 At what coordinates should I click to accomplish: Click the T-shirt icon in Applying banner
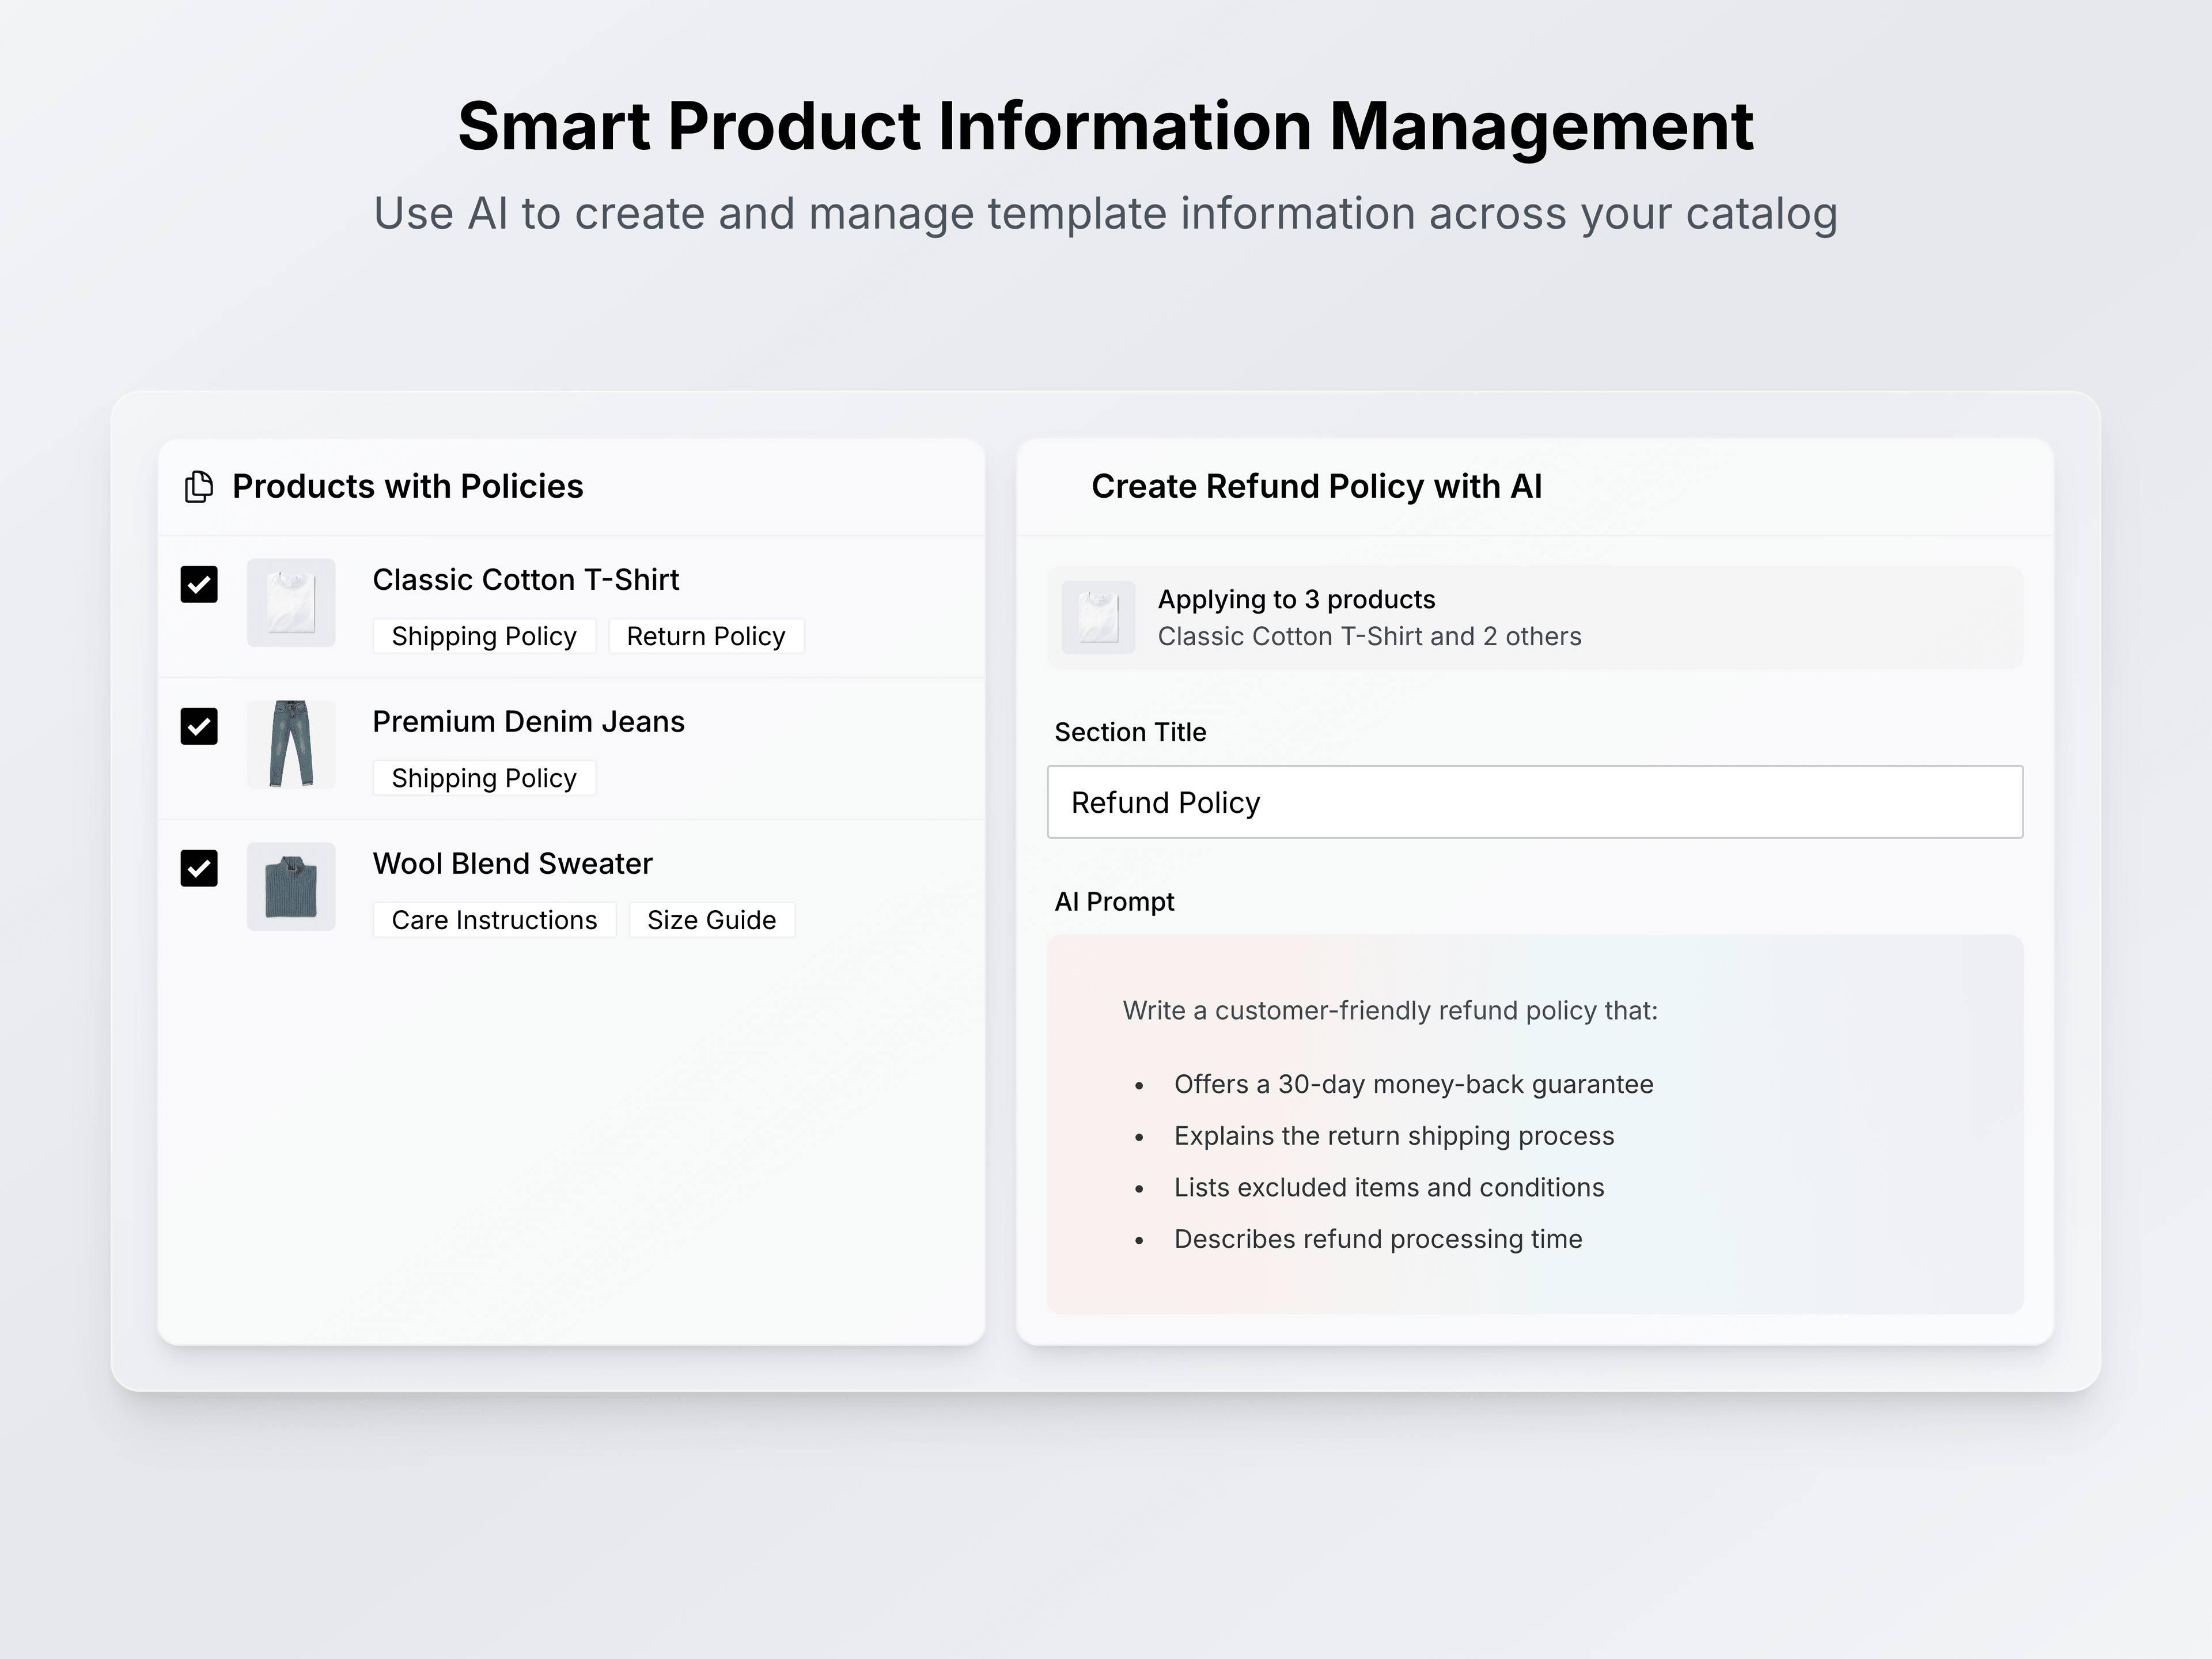[x=1098, y=617]
